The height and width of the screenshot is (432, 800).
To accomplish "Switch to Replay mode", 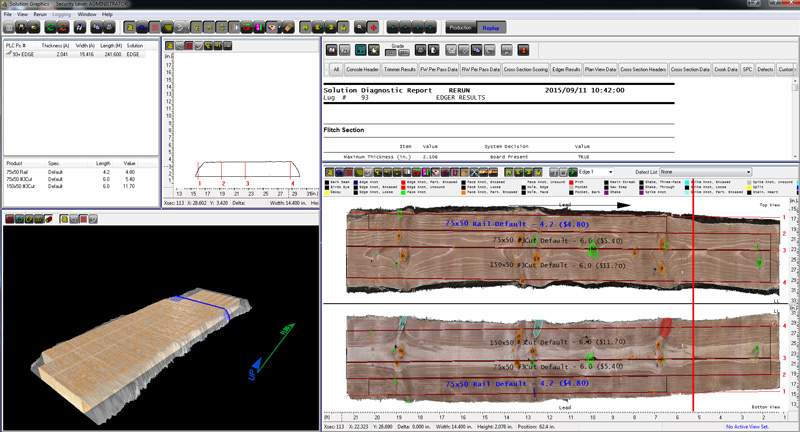I will pos(491,28).
